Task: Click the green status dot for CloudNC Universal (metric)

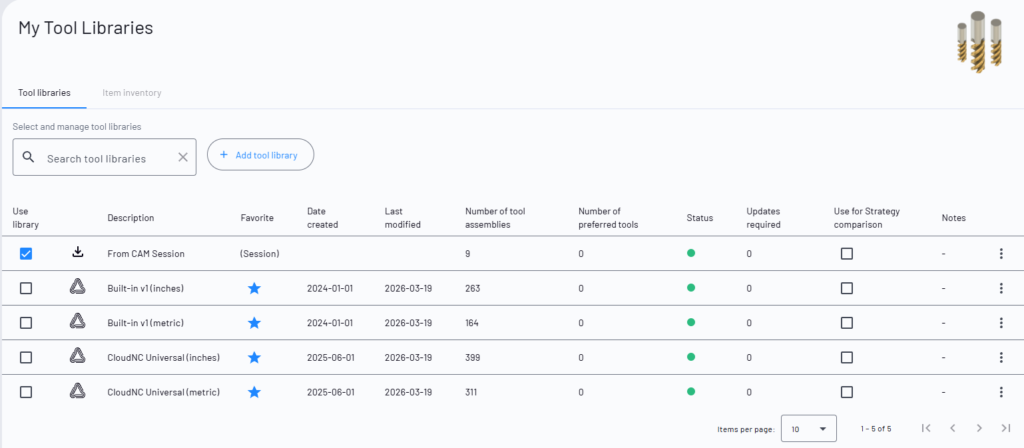Action: pyautogui.click(x=691, y=391)
